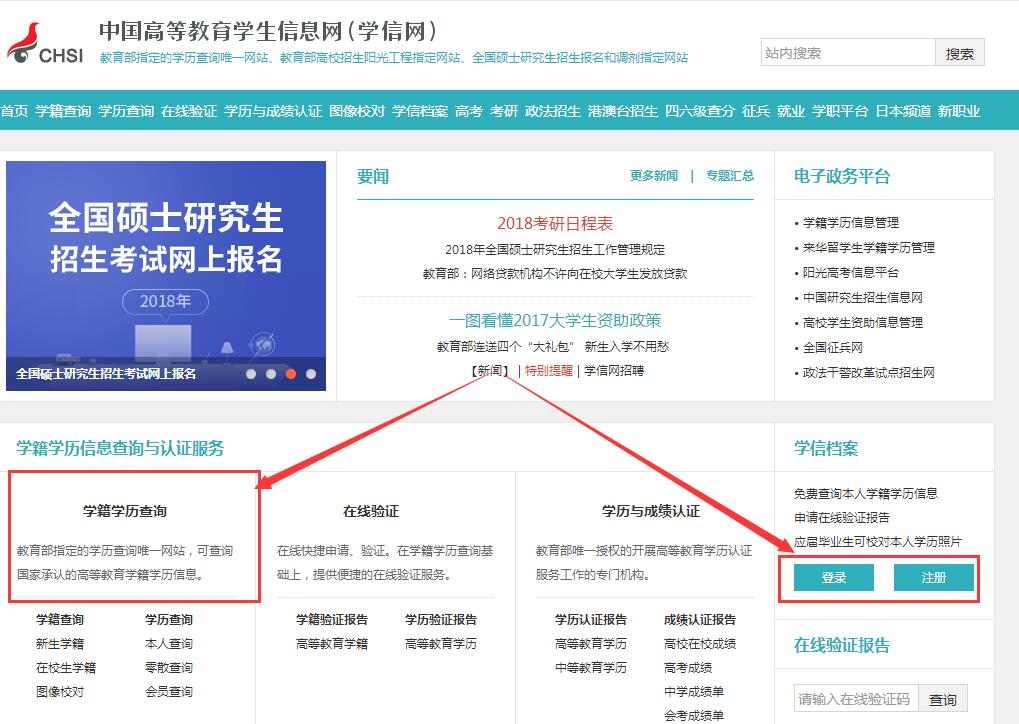Click the 在线验证 section heading in services

371,511
